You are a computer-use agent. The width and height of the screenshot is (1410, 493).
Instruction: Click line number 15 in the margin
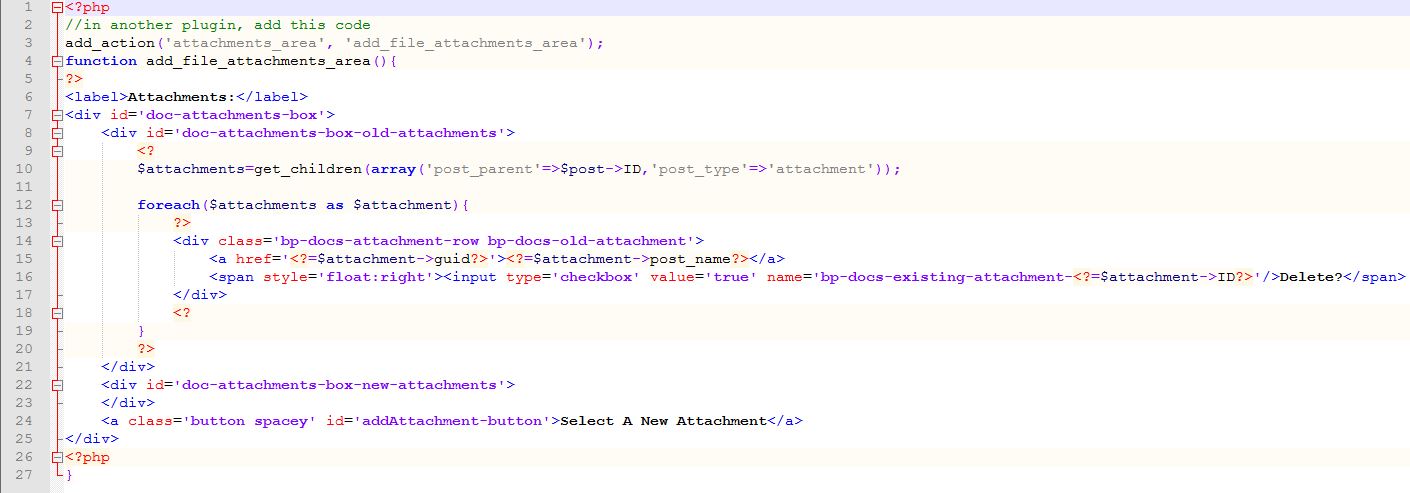24,259
